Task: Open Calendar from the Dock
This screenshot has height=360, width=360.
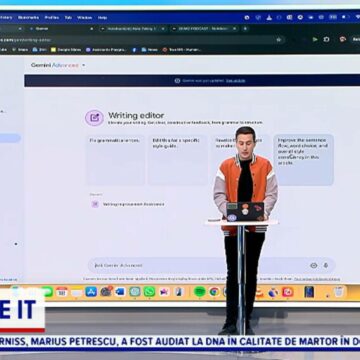Action: [x=62, y=292]
